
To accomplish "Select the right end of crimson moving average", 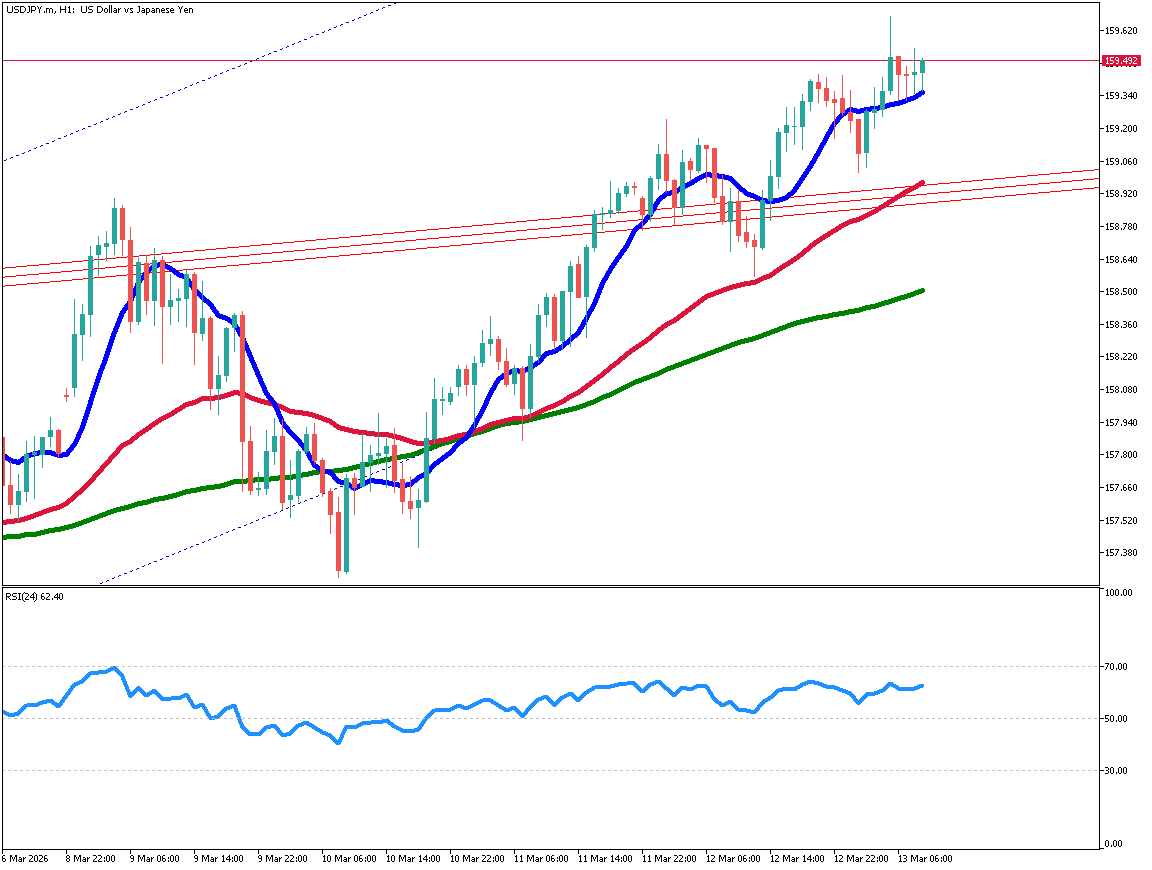I will pyautogui.click(x=921, y=183).
